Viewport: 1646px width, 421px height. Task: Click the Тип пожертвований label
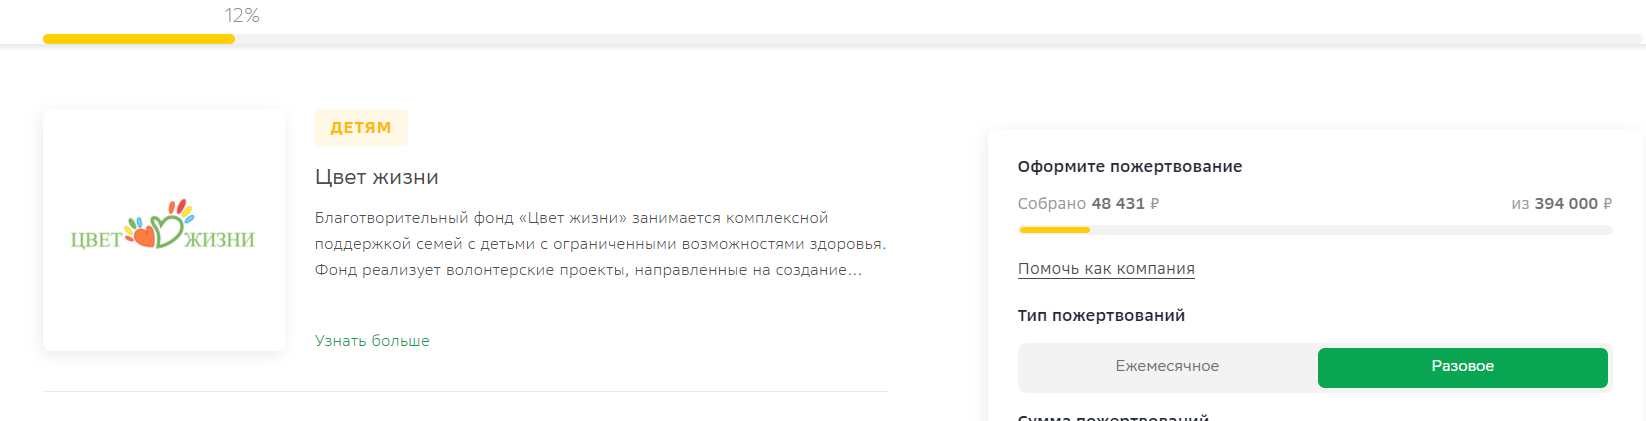coord(1101,316)
